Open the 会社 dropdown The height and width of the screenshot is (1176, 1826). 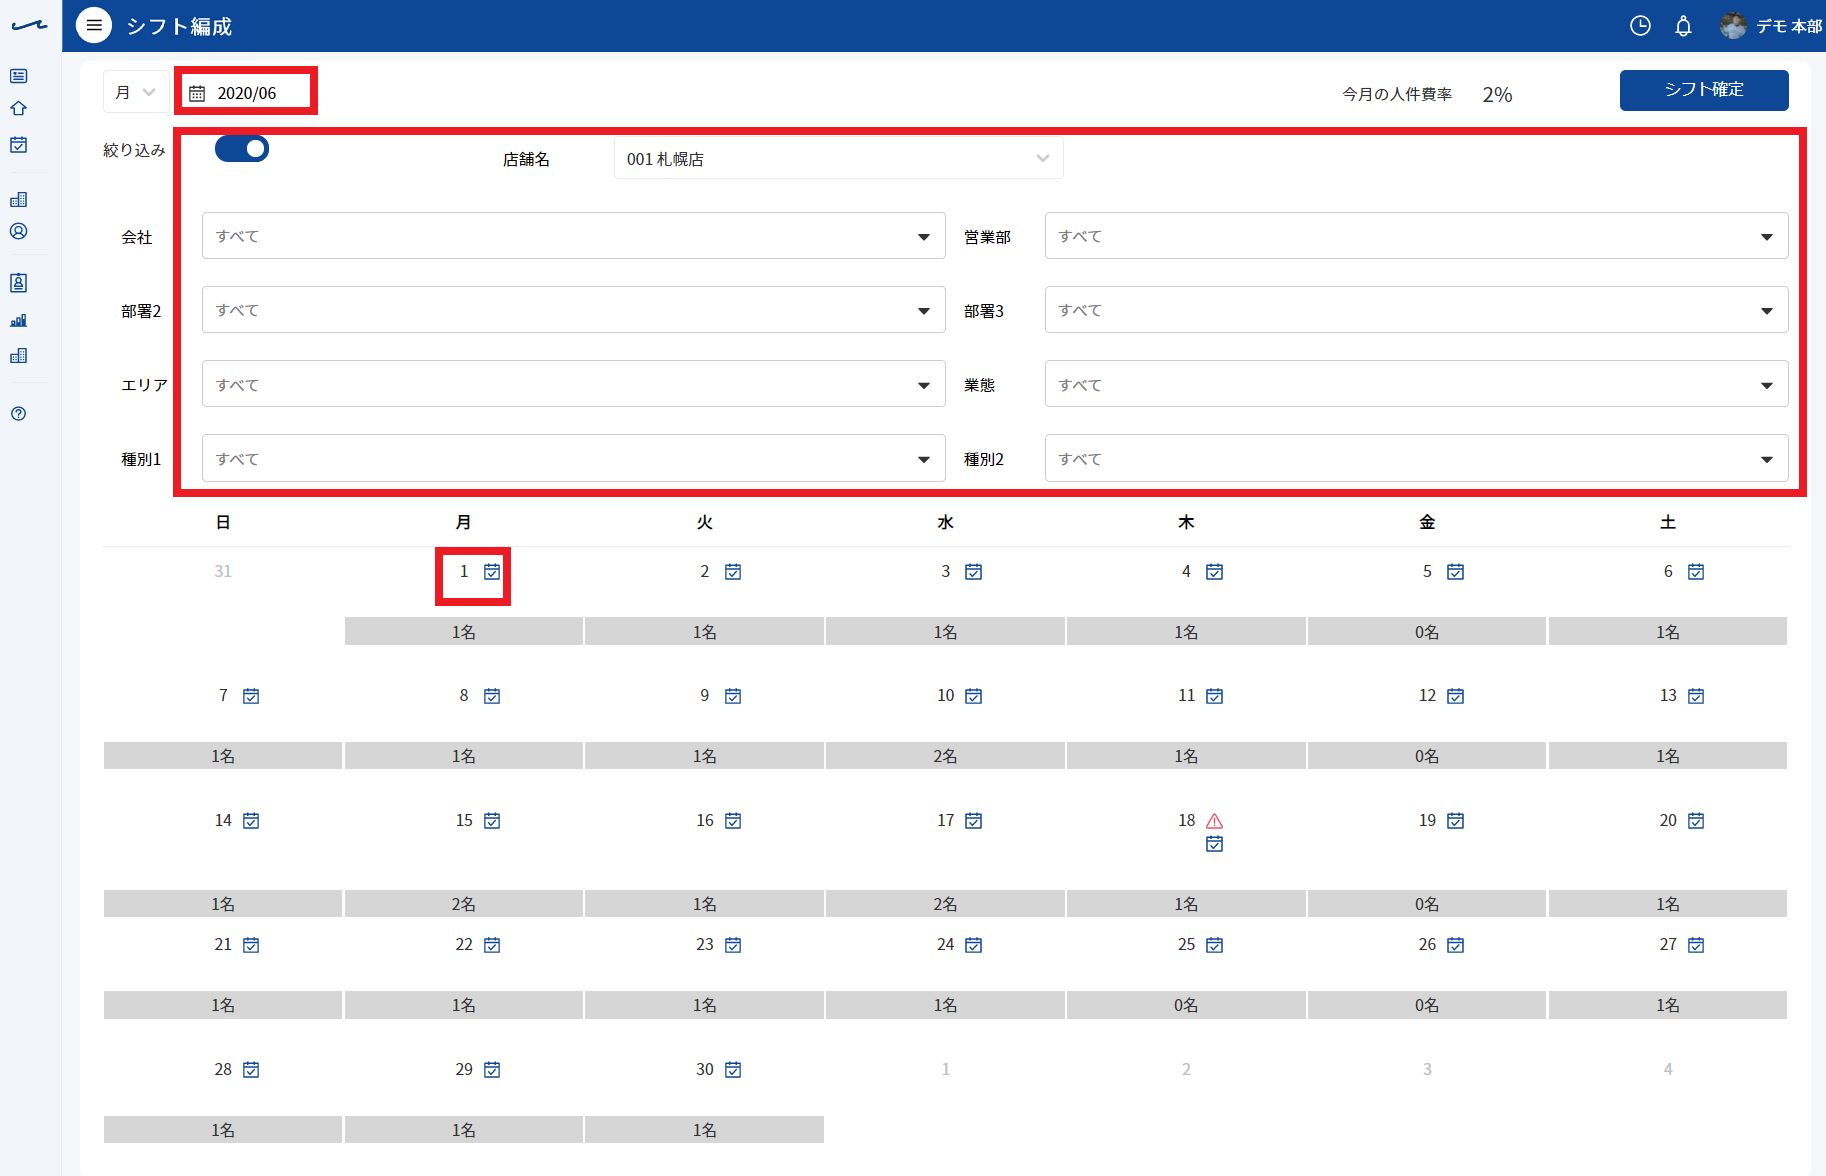click(574, 236)
